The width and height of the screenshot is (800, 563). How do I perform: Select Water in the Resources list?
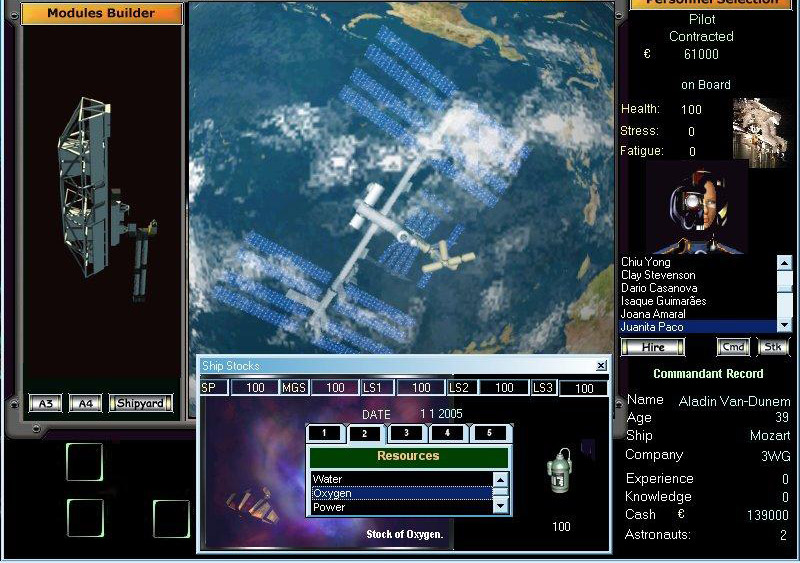(x=400, y=479)
